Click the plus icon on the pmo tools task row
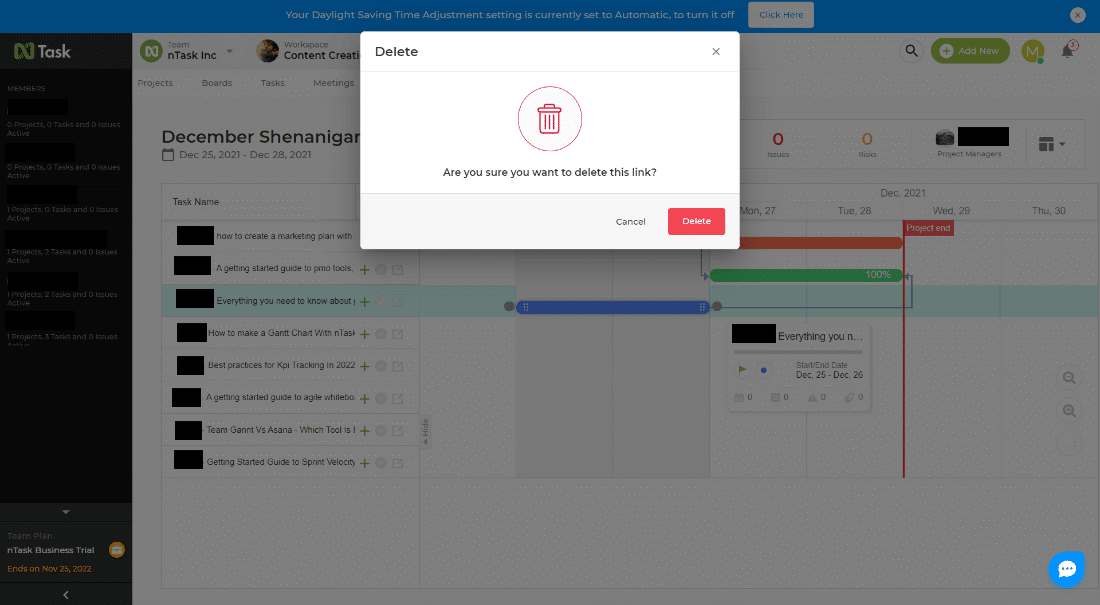Image resolution: width=1100 pixels, height=605 pixels. (365, 267)
